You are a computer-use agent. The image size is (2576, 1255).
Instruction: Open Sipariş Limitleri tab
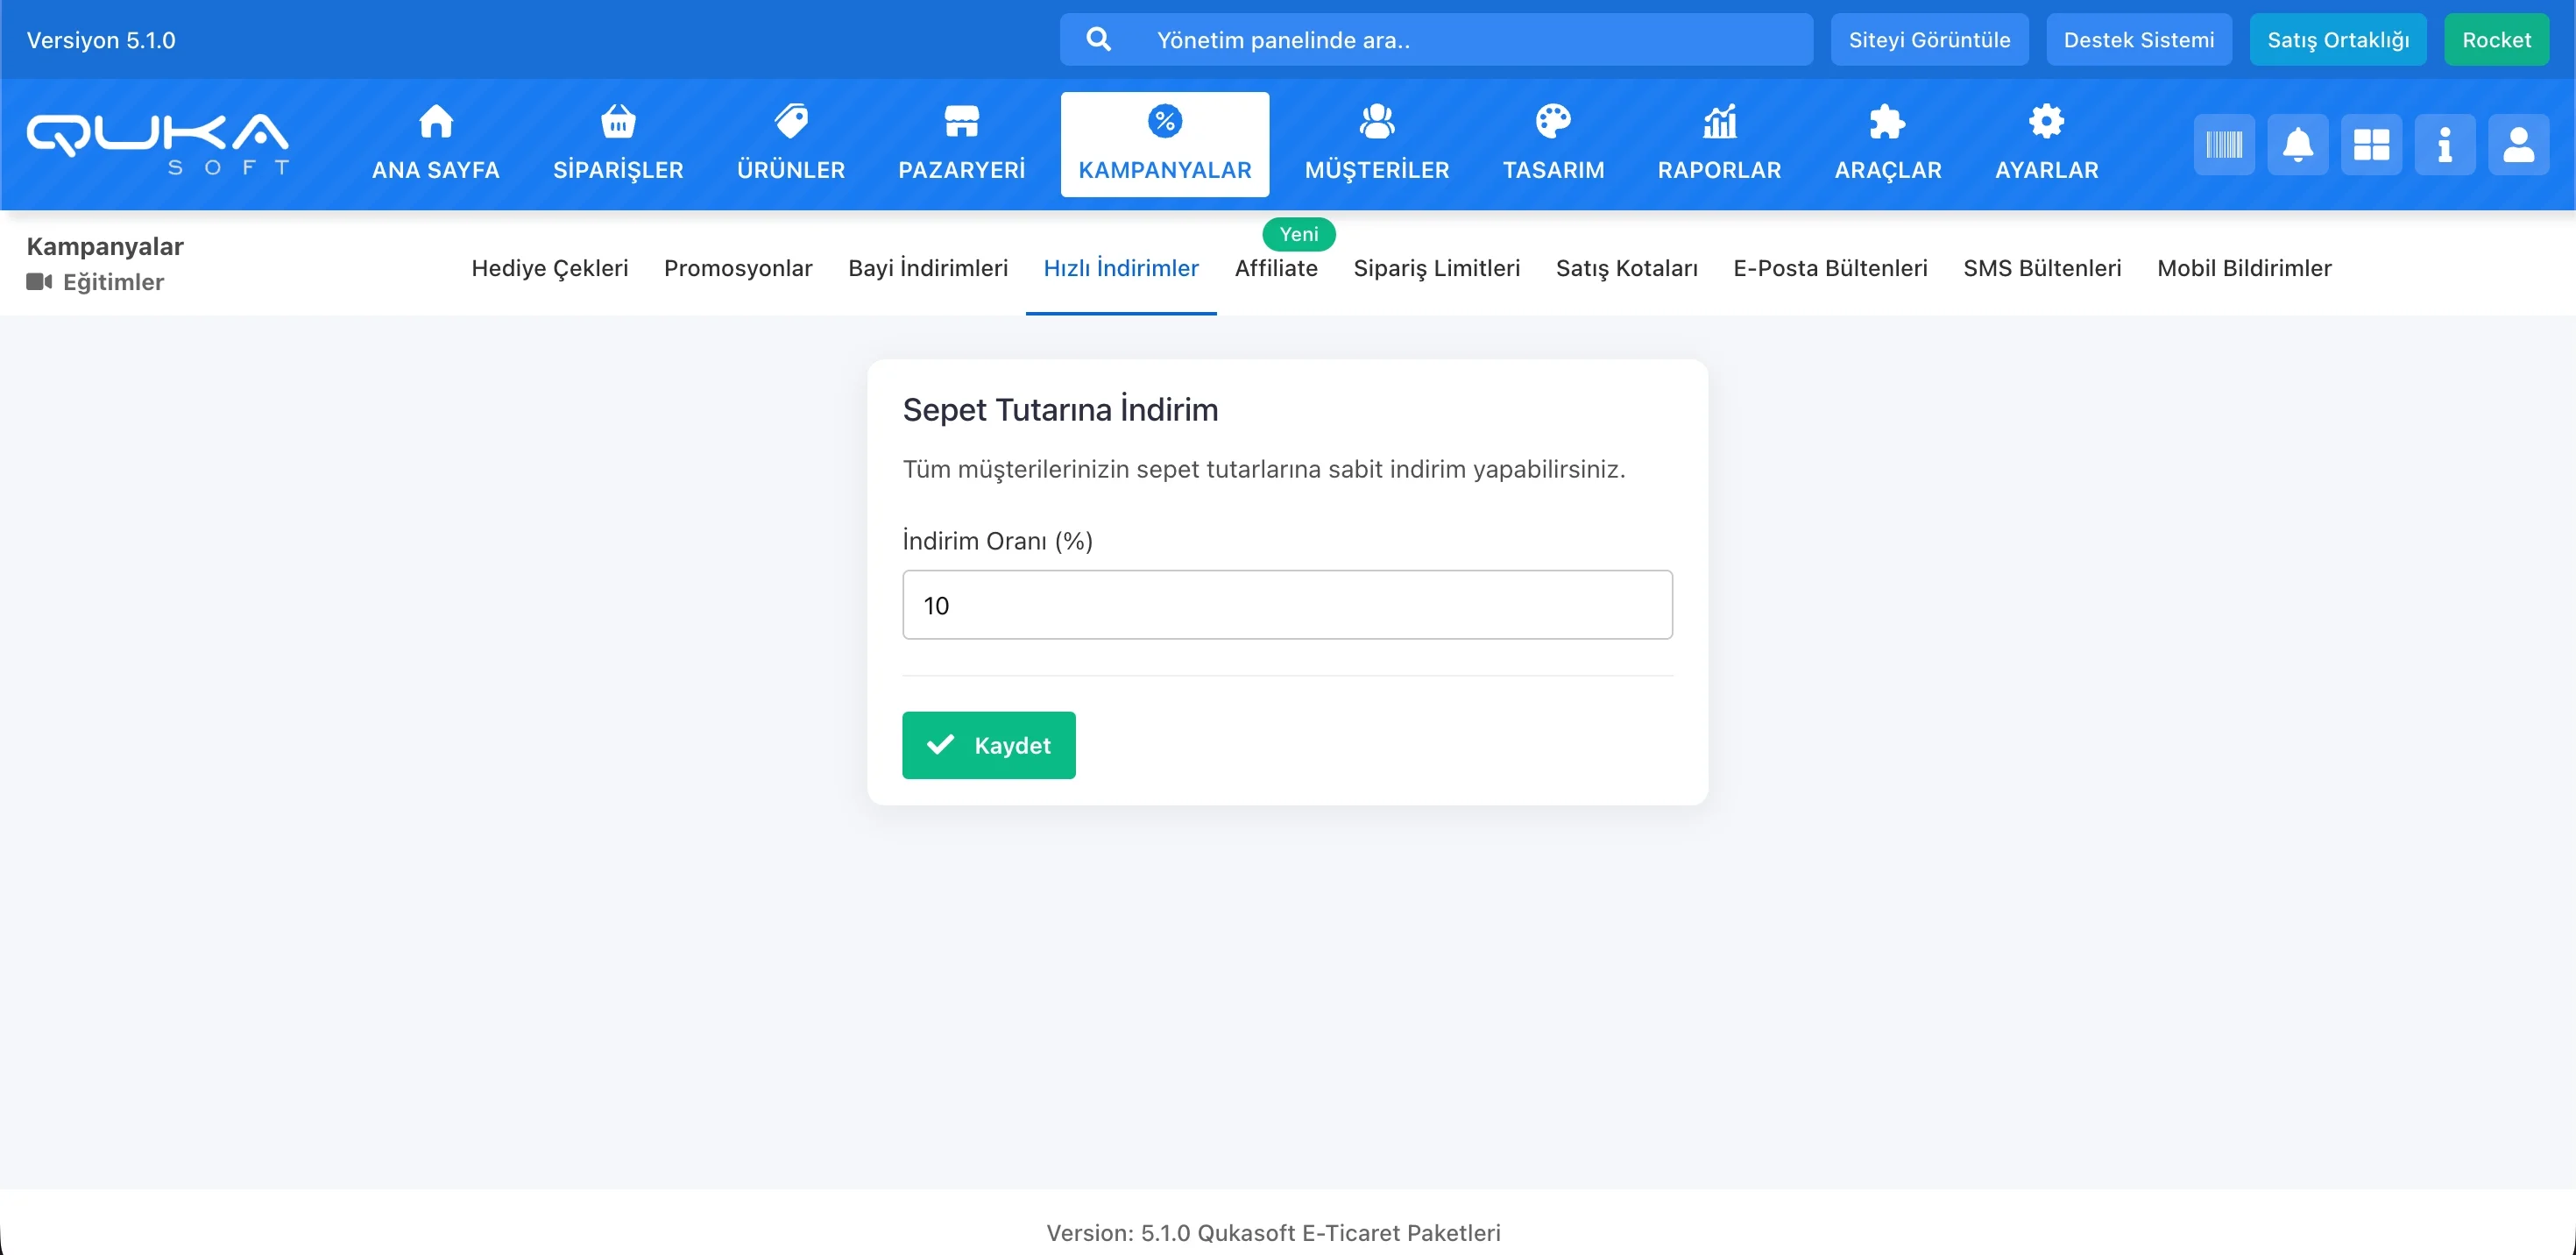1436,268
